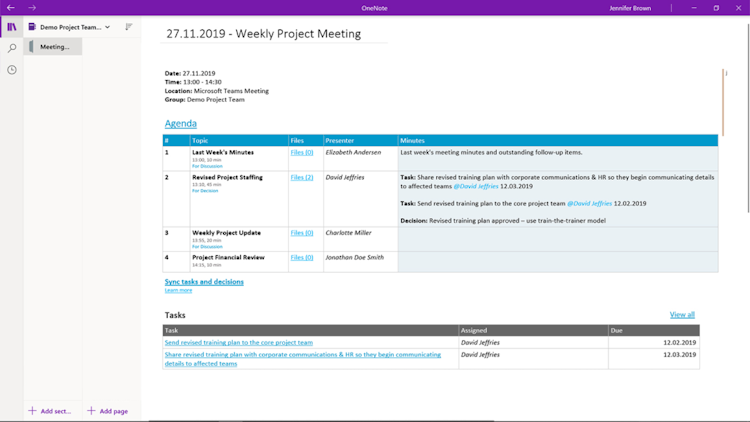Viewport: 750px width, 422px height.
Task: Click due date 12.03.2019 in Tasks table
Action: coord(679,355)
